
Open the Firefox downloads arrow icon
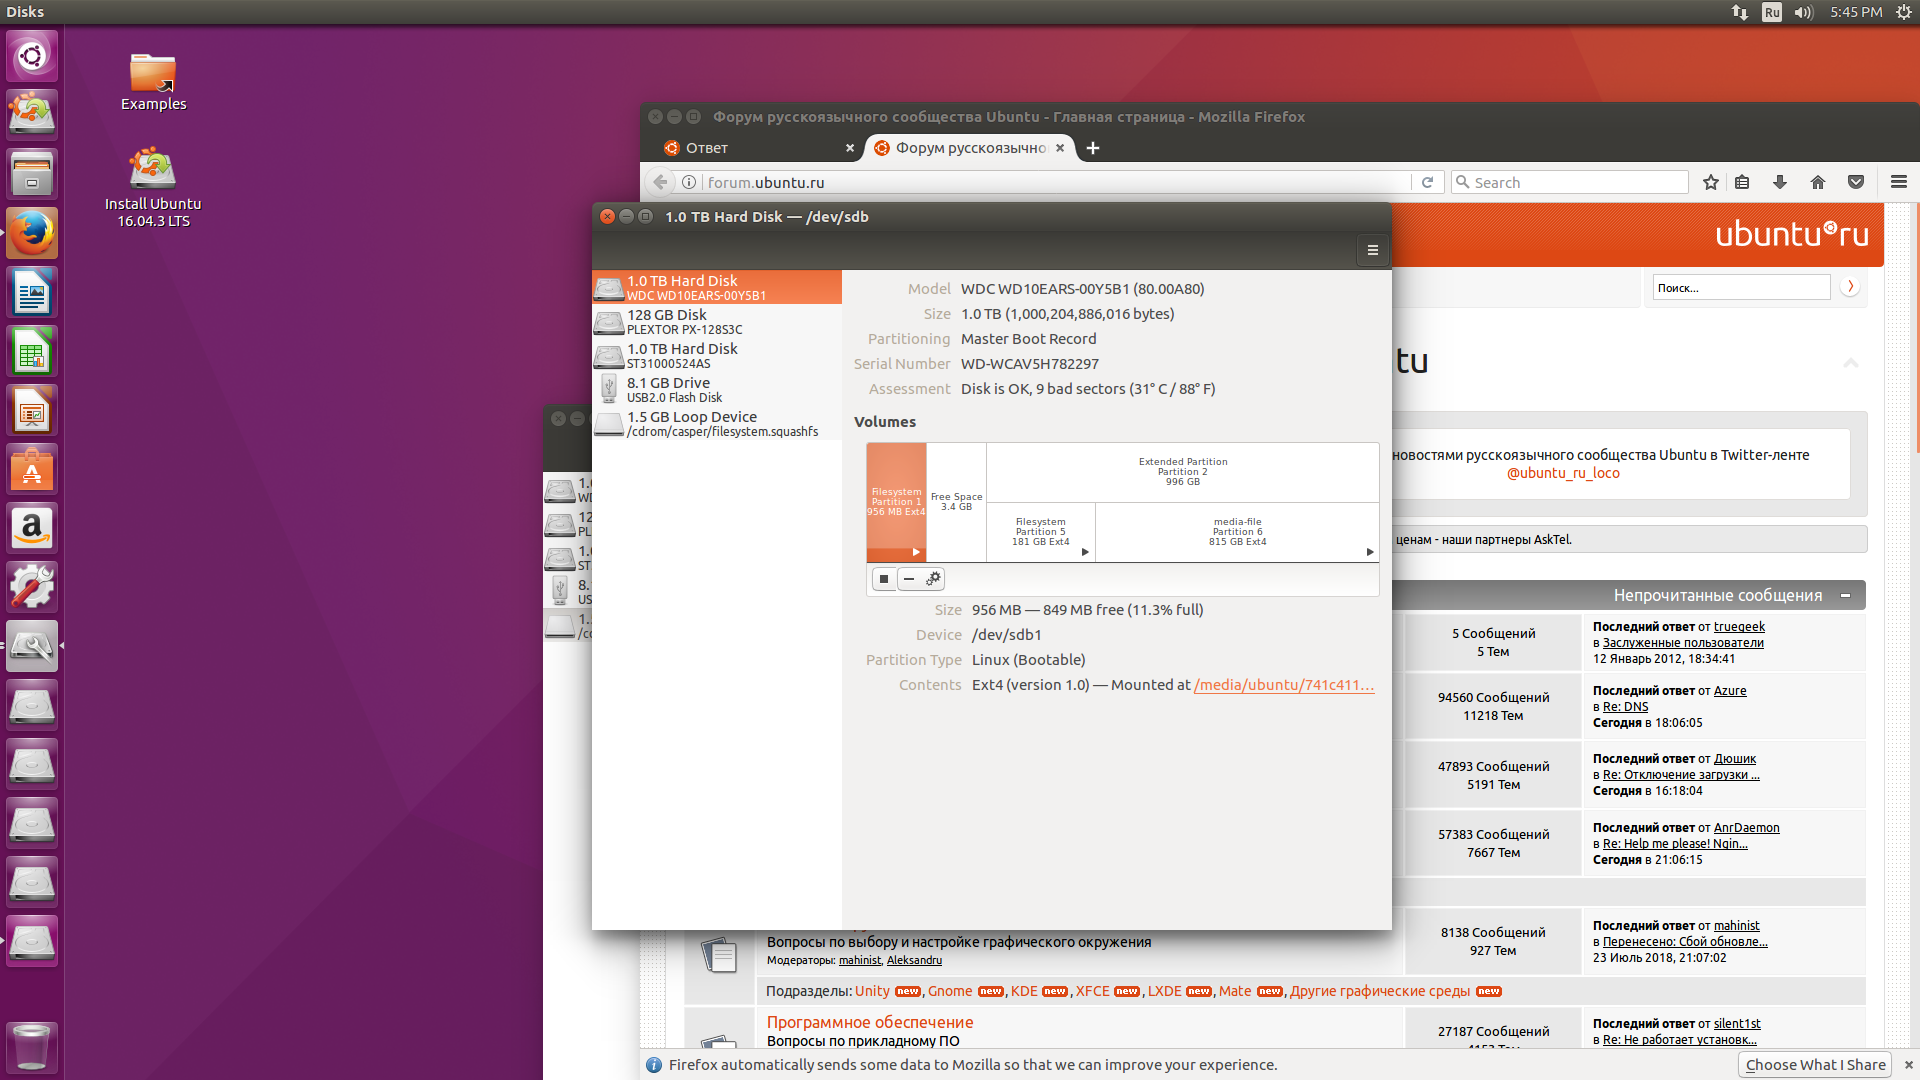[1779, 182]
